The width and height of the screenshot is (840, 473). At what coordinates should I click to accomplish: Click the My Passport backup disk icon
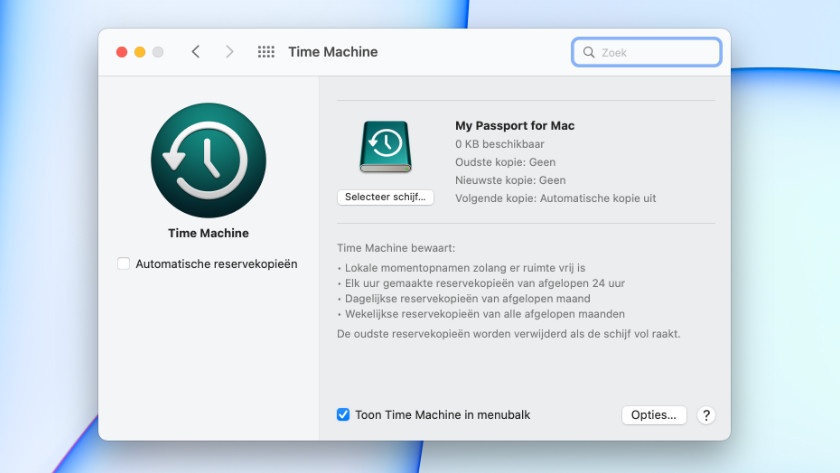[386, 146]
